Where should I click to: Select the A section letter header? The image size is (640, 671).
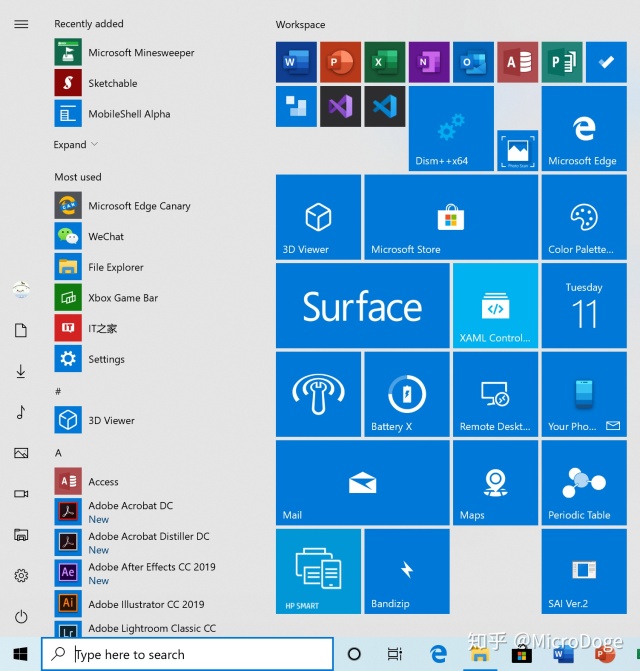pos(58,453)
